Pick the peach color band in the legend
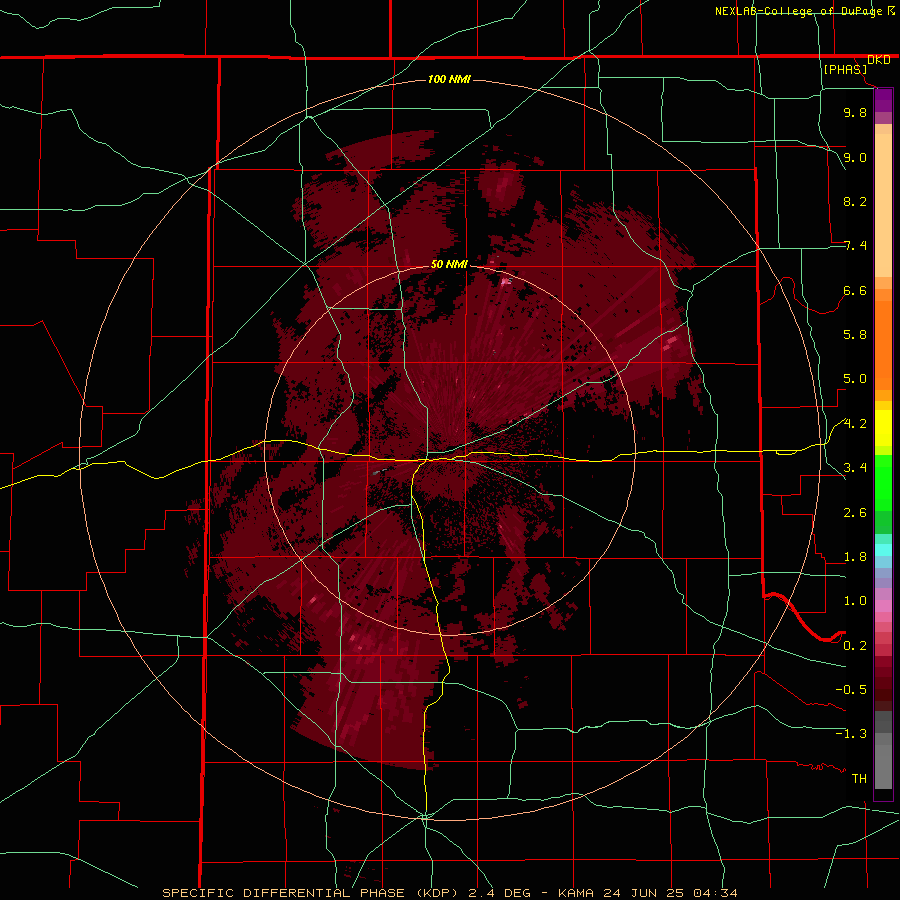This screenshot has width=900, height=900. tap(883, 205)
